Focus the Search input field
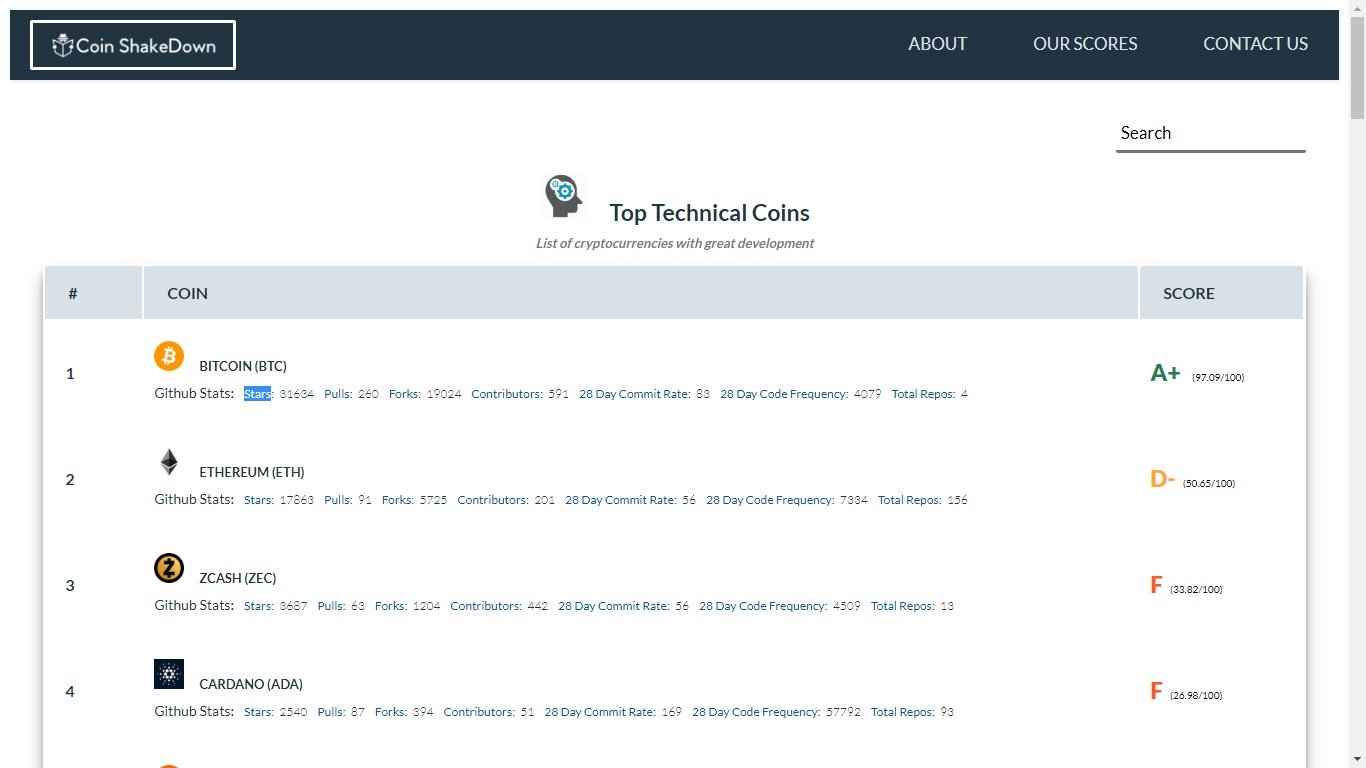This screenshot has width=1366, height=768. click(1210, 134)
